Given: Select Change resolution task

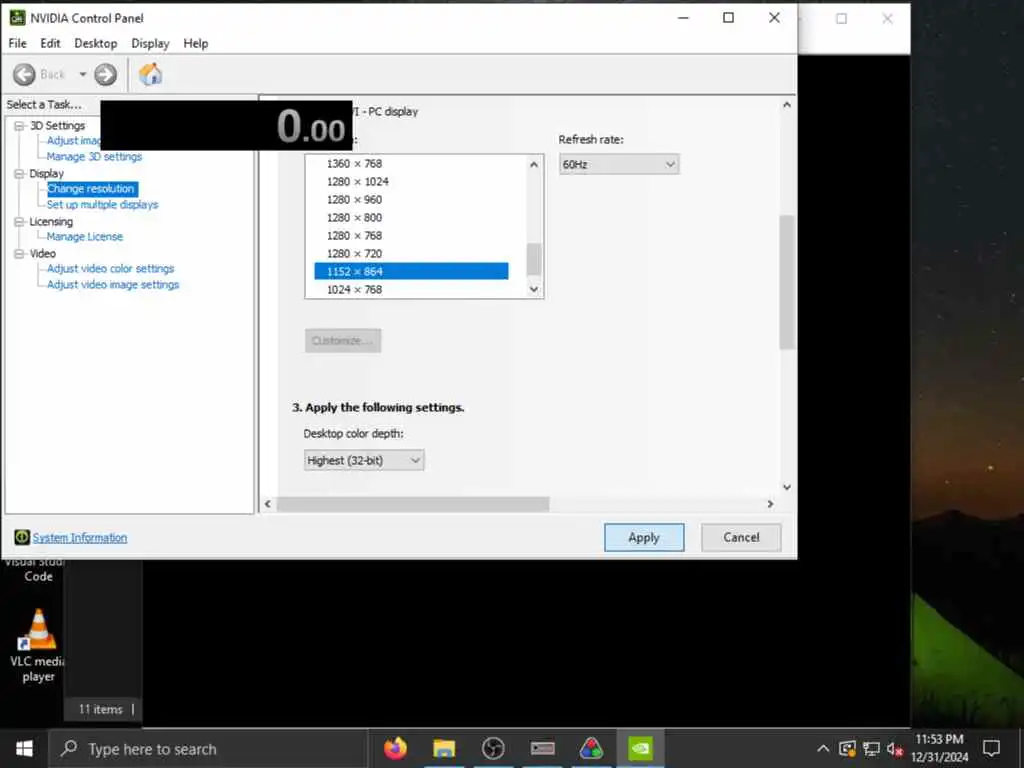Looking at the screenshot, I should tap(91, 189).
